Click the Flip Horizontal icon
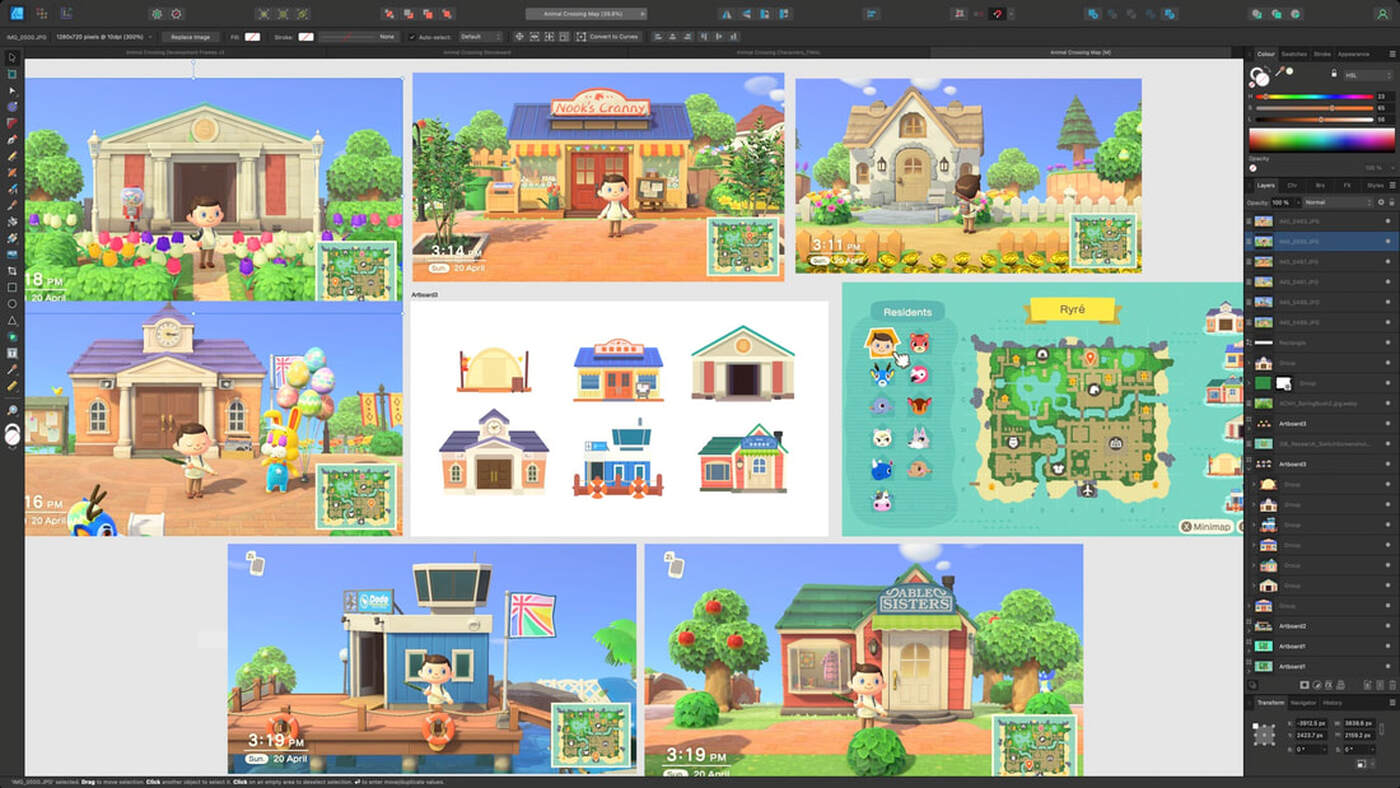This screenshot has height=788, width=1400. click(x=727, y=14)
